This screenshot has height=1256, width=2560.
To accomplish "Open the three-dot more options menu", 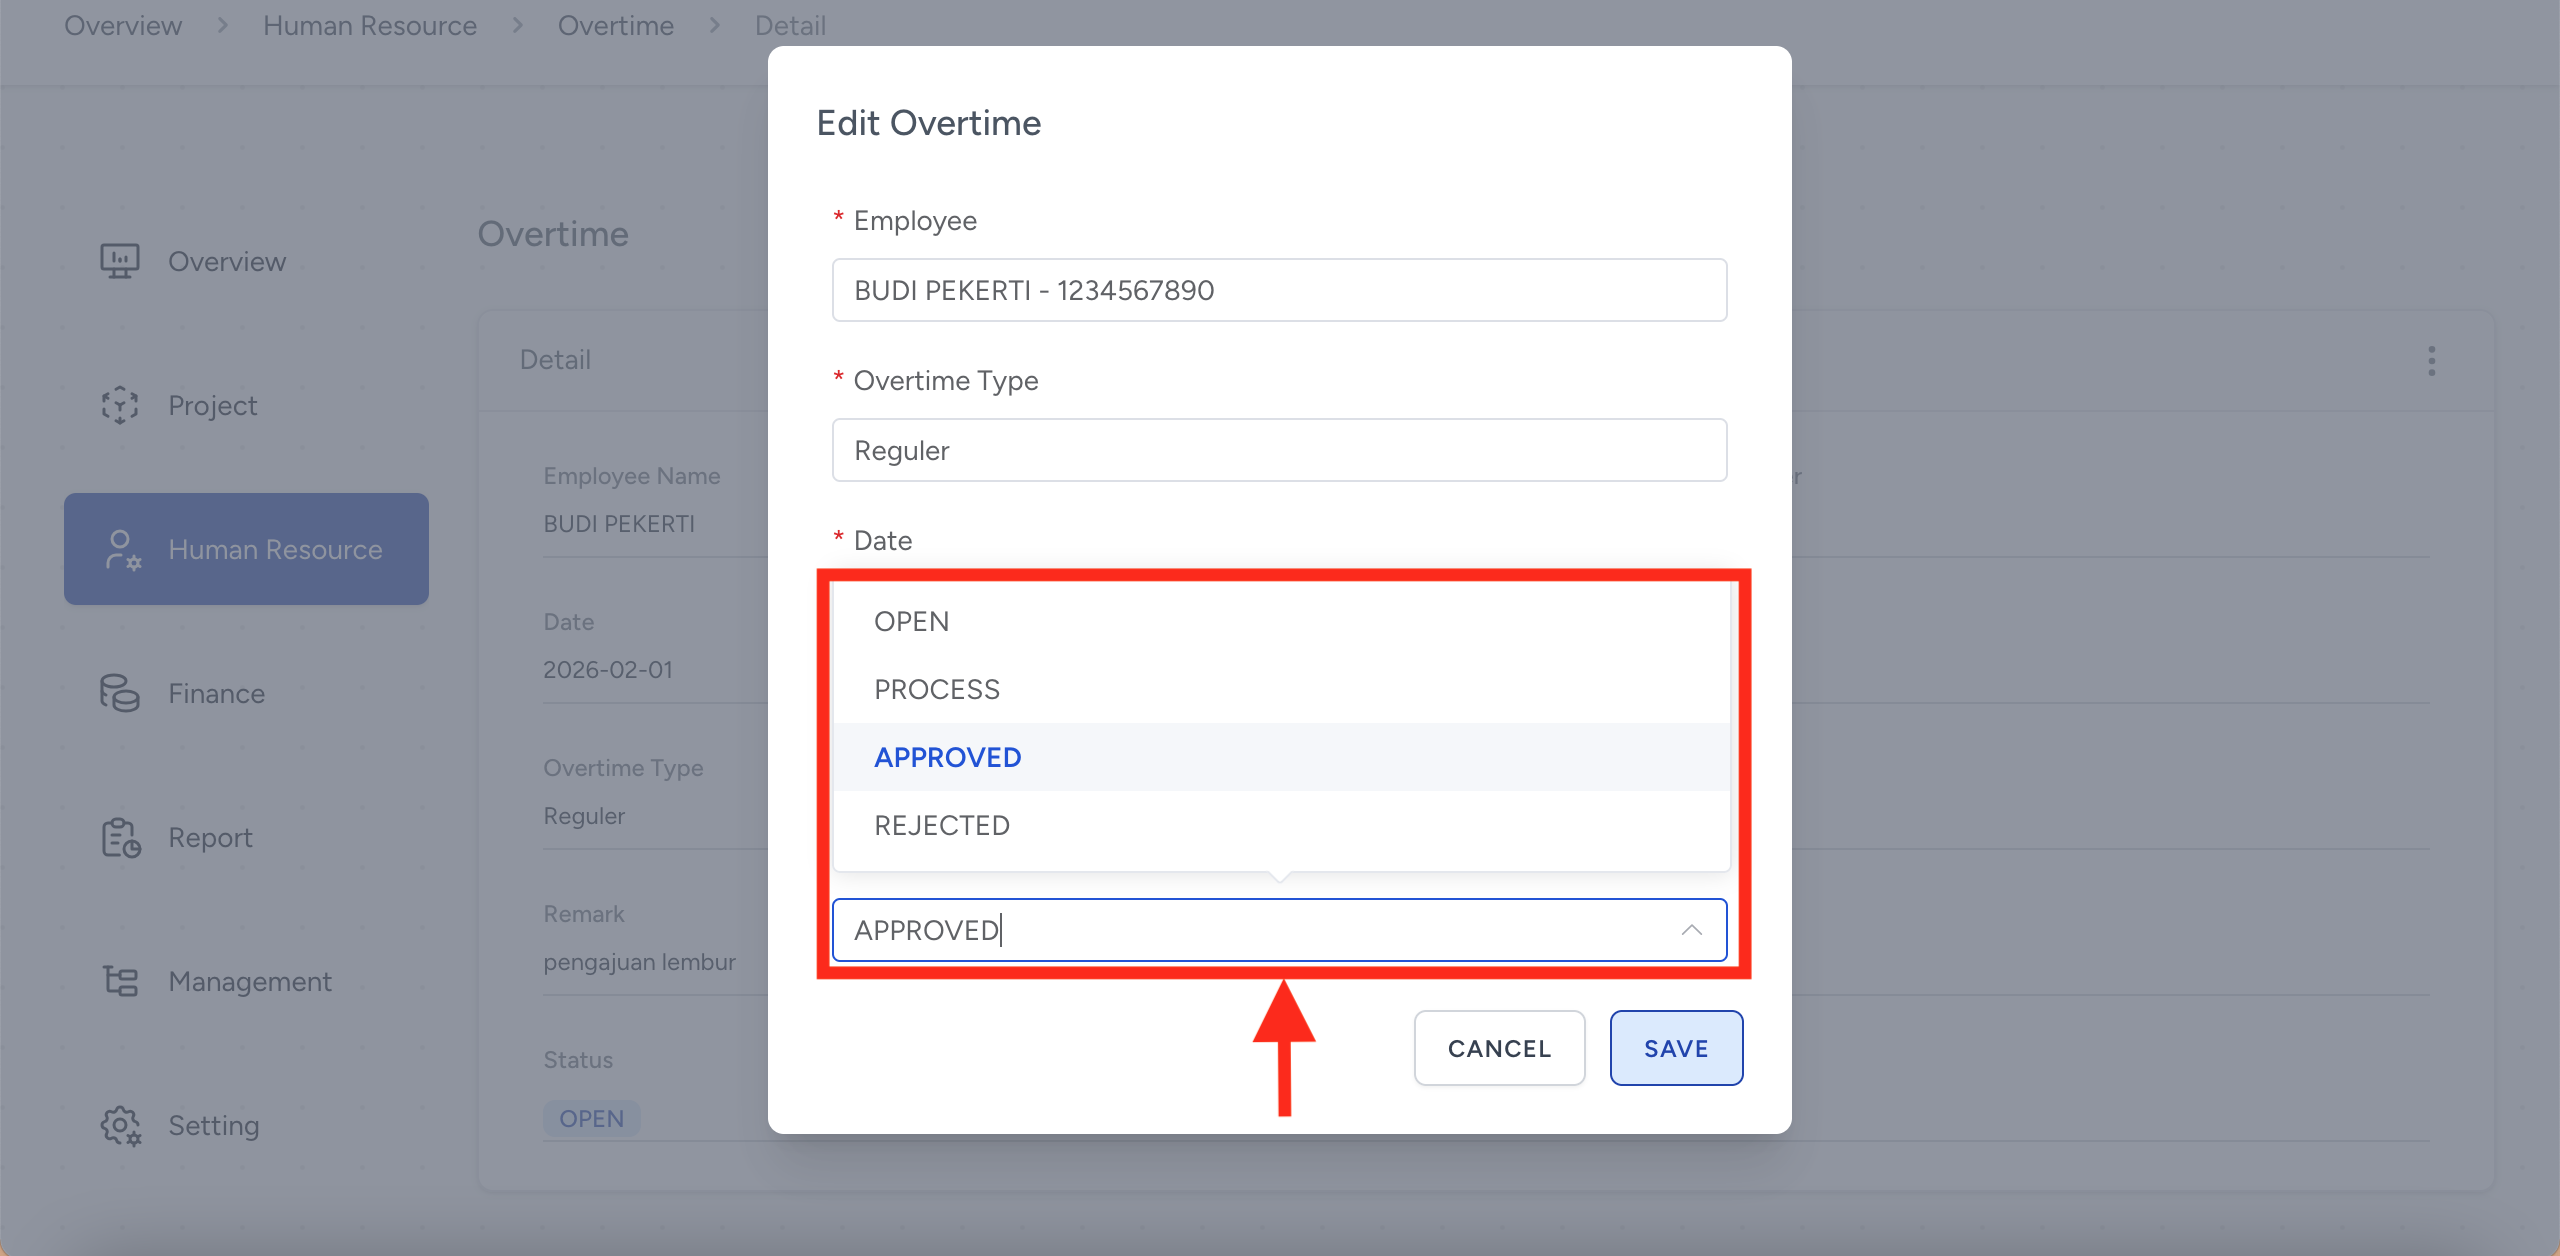I will [2431, 361].
